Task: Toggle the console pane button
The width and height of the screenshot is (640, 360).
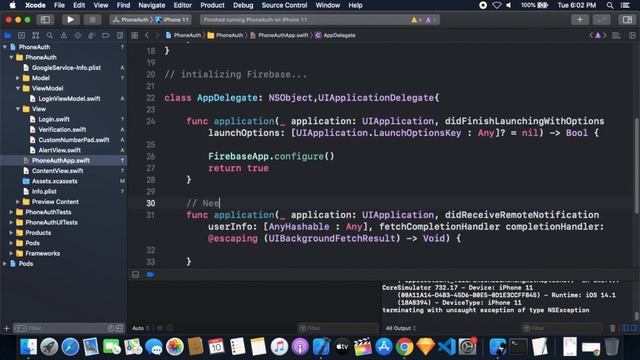Action: pyautogui.click(x=634, y=328)
